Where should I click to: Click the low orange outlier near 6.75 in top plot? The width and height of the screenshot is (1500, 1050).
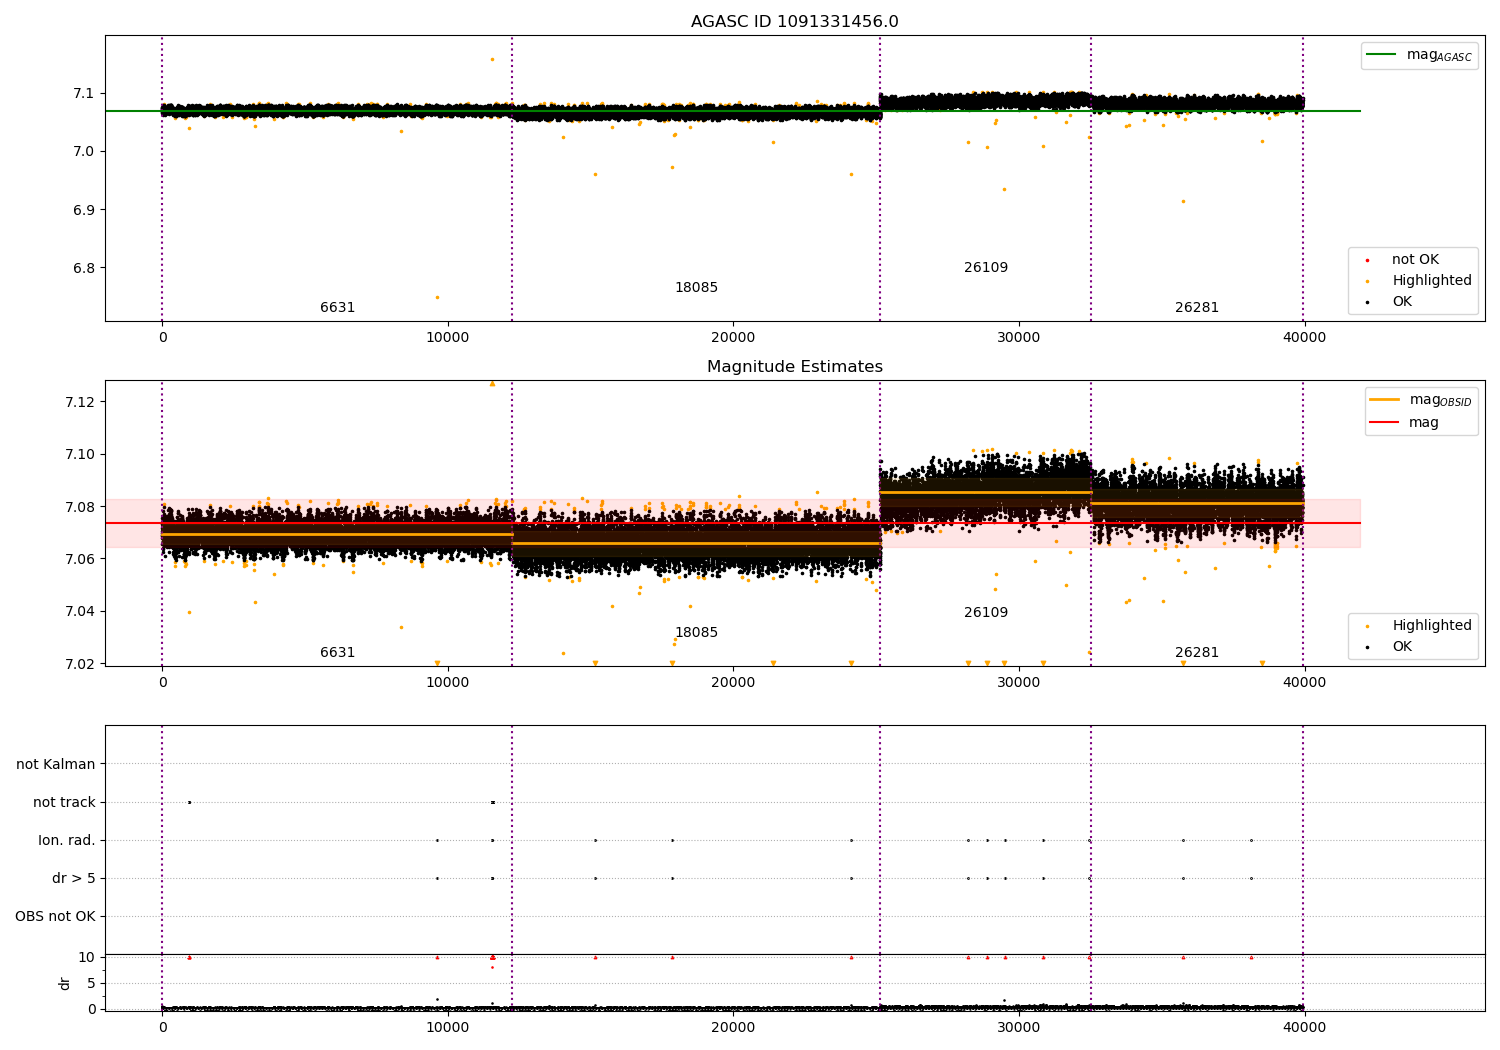[437, 297]
